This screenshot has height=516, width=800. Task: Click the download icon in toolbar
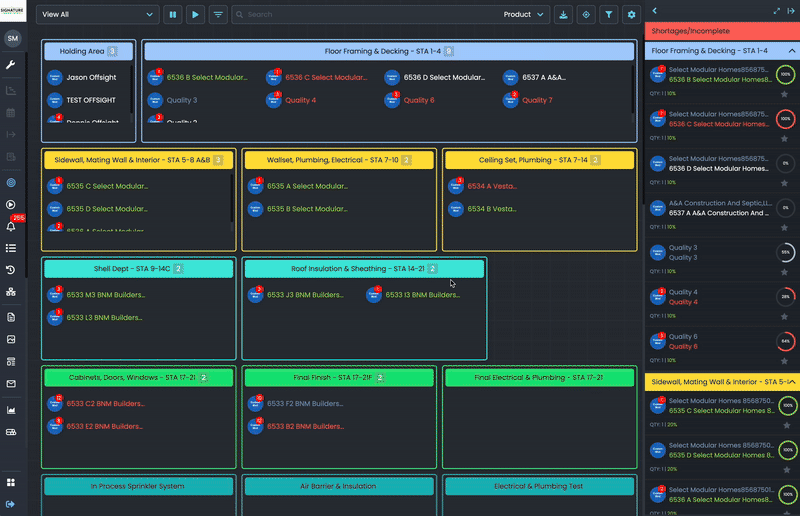coord(564,15)
